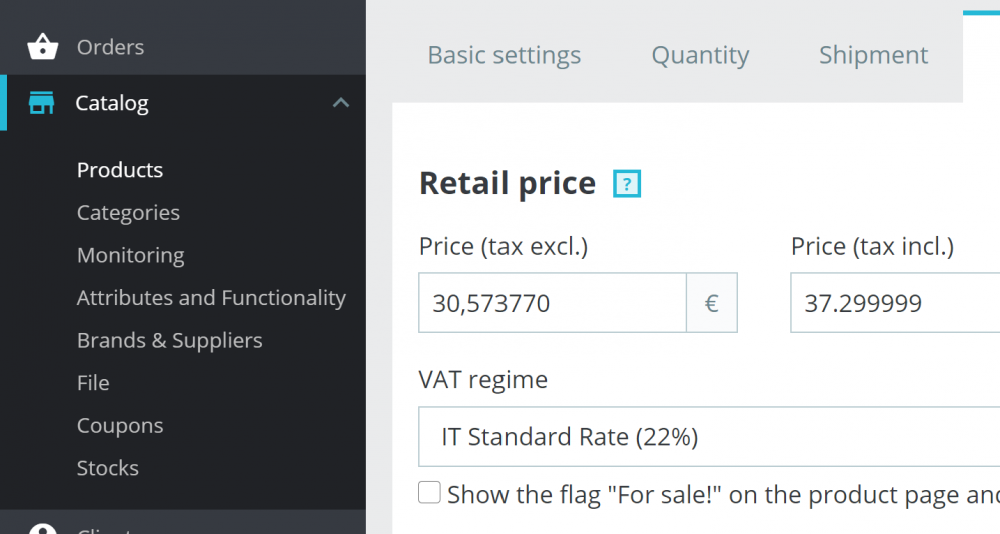
Task: Select Monitoring in the sidebar
Action: [x=130, y=255]
